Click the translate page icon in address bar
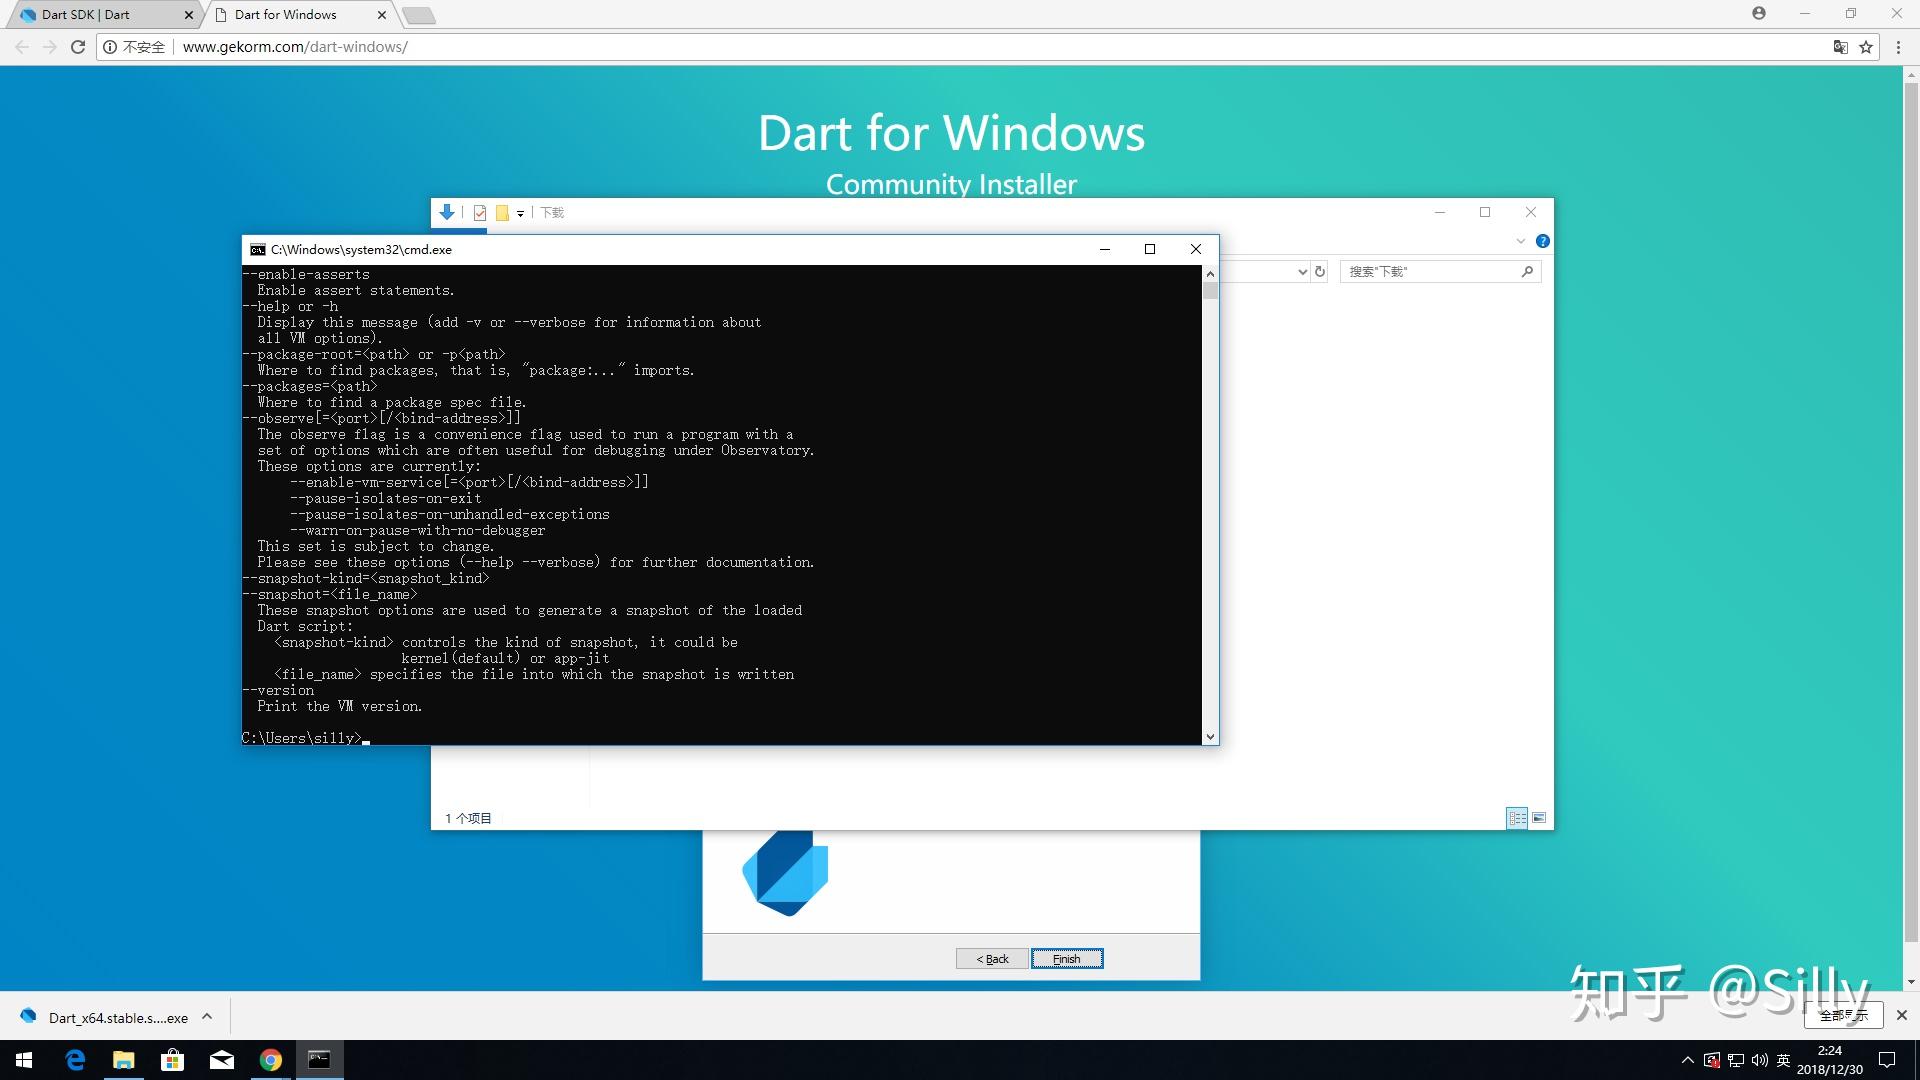Screen dimensions: 1920x1080 pos(1840,47)
